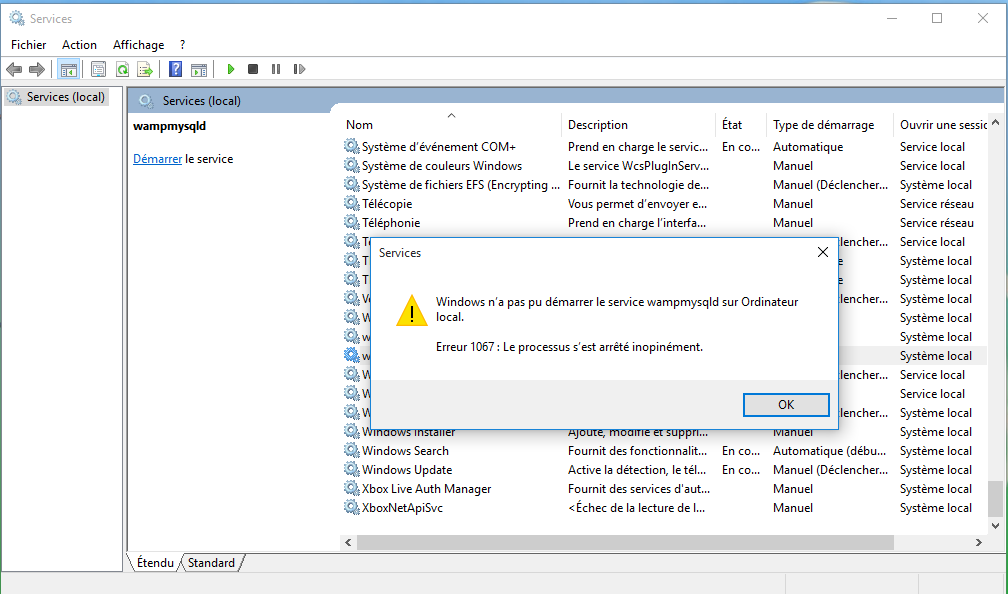Click the Refresh toolbar icon
The height and width of the screenshot is (594, 1008).
(x=121, y=69)
